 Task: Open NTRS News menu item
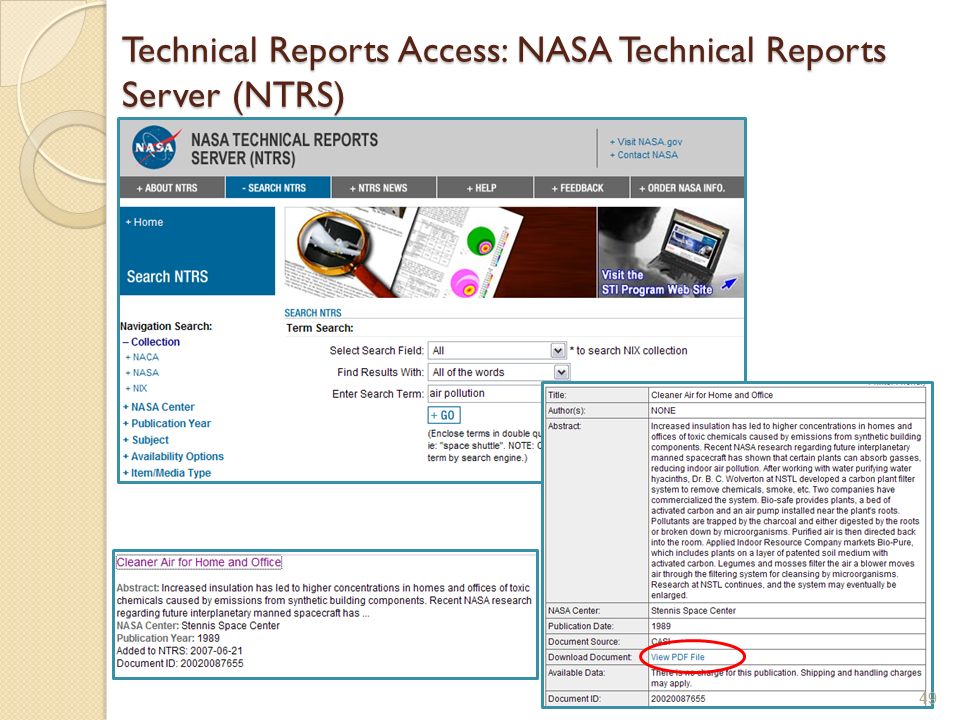tap(383, 188)
